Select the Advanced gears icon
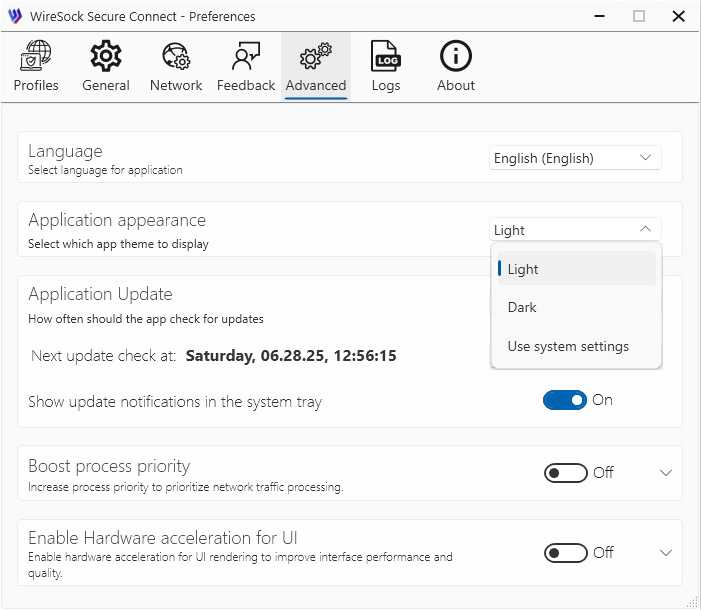The height and width of the screenshot is (610, 701). [x=316, y=55]
